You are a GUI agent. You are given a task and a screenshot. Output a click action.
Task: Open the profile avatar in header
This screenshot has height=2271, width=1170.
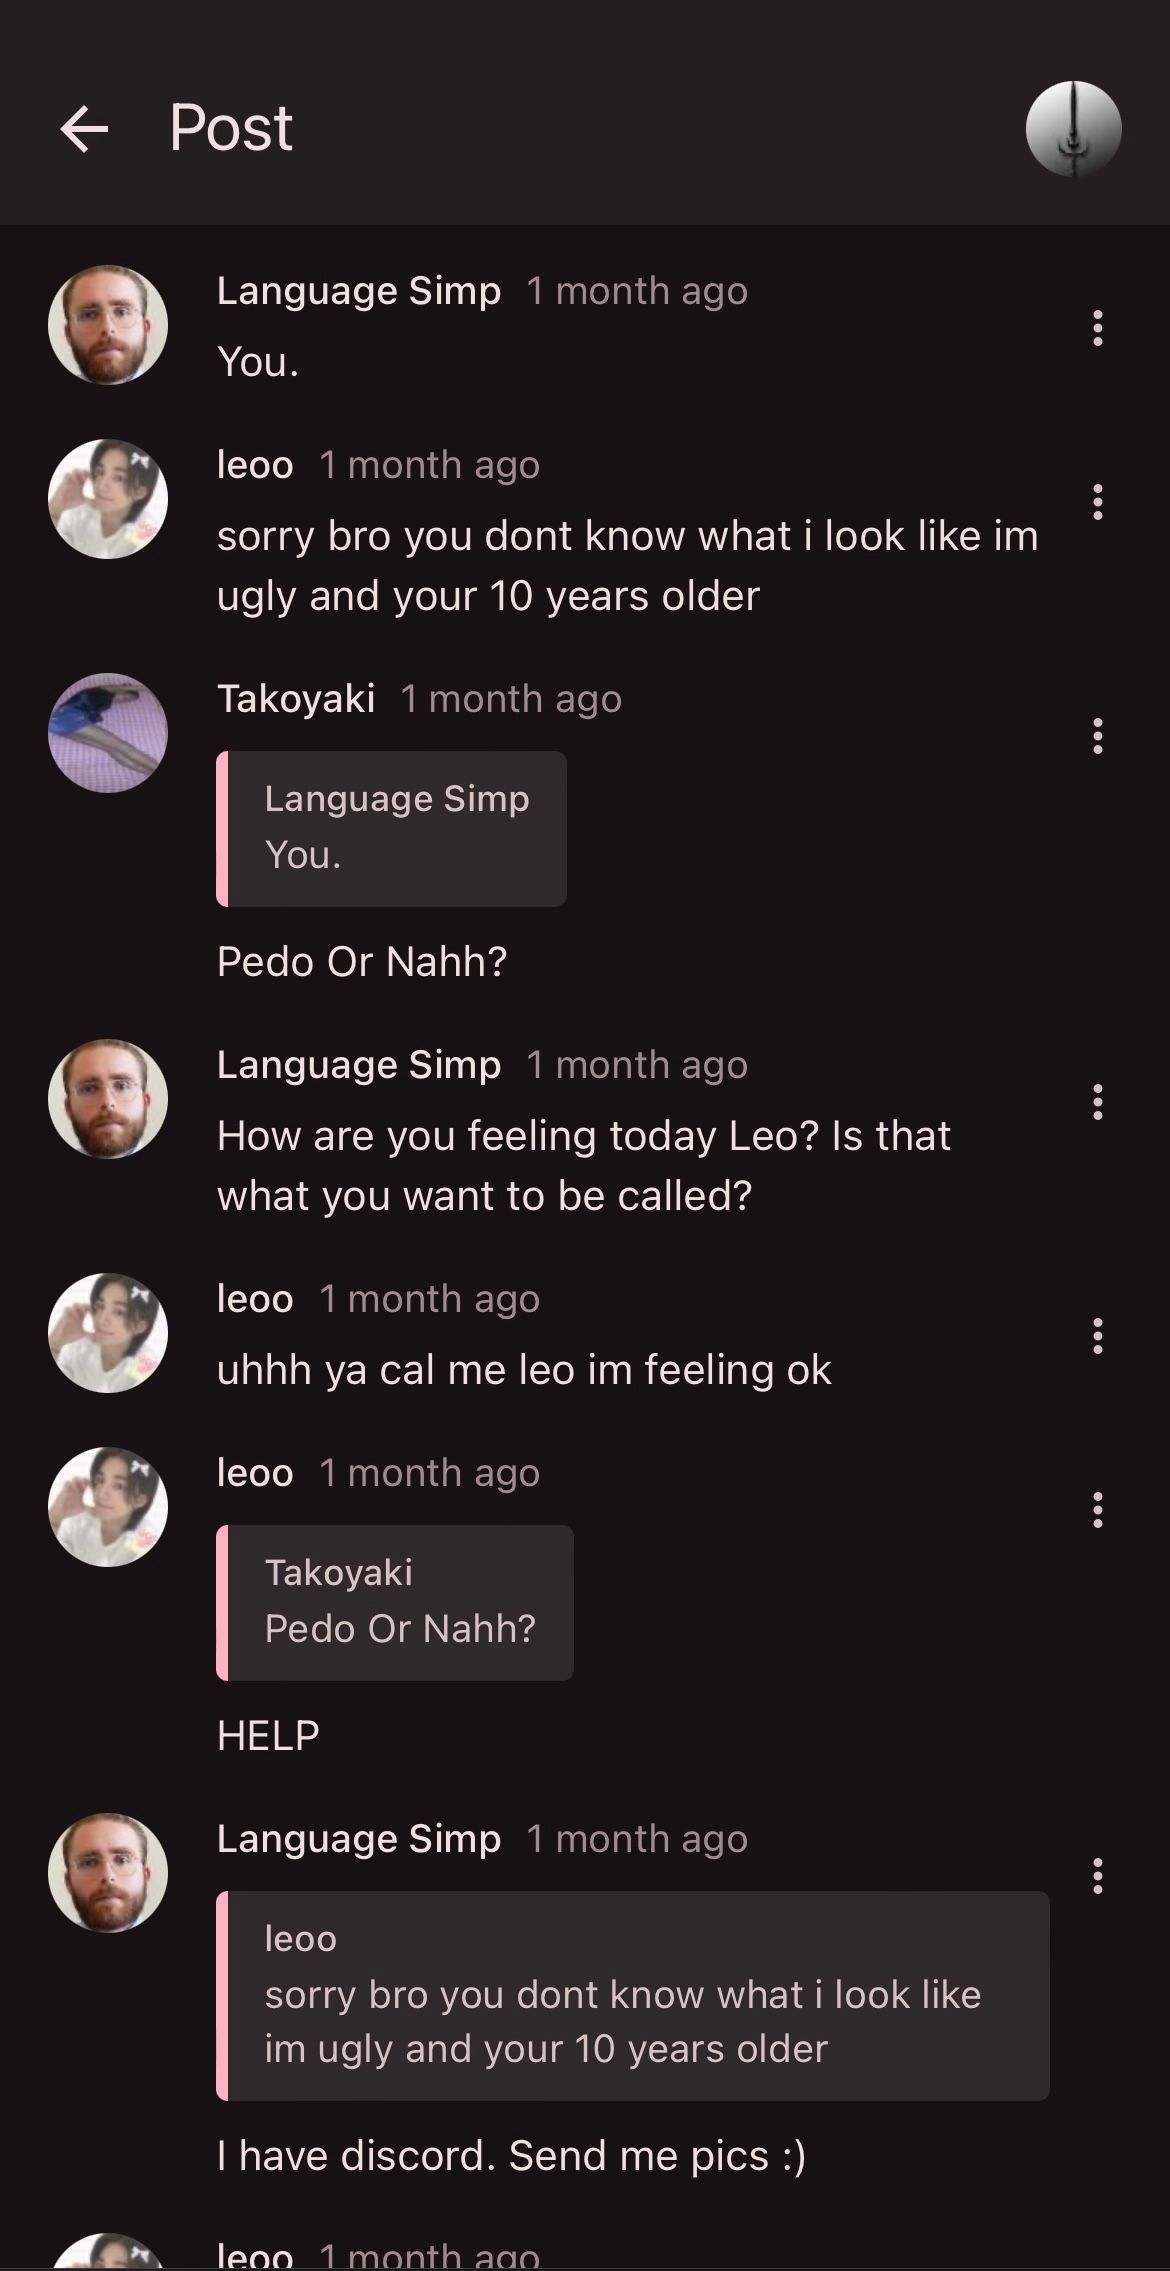tap(1073, 129)
